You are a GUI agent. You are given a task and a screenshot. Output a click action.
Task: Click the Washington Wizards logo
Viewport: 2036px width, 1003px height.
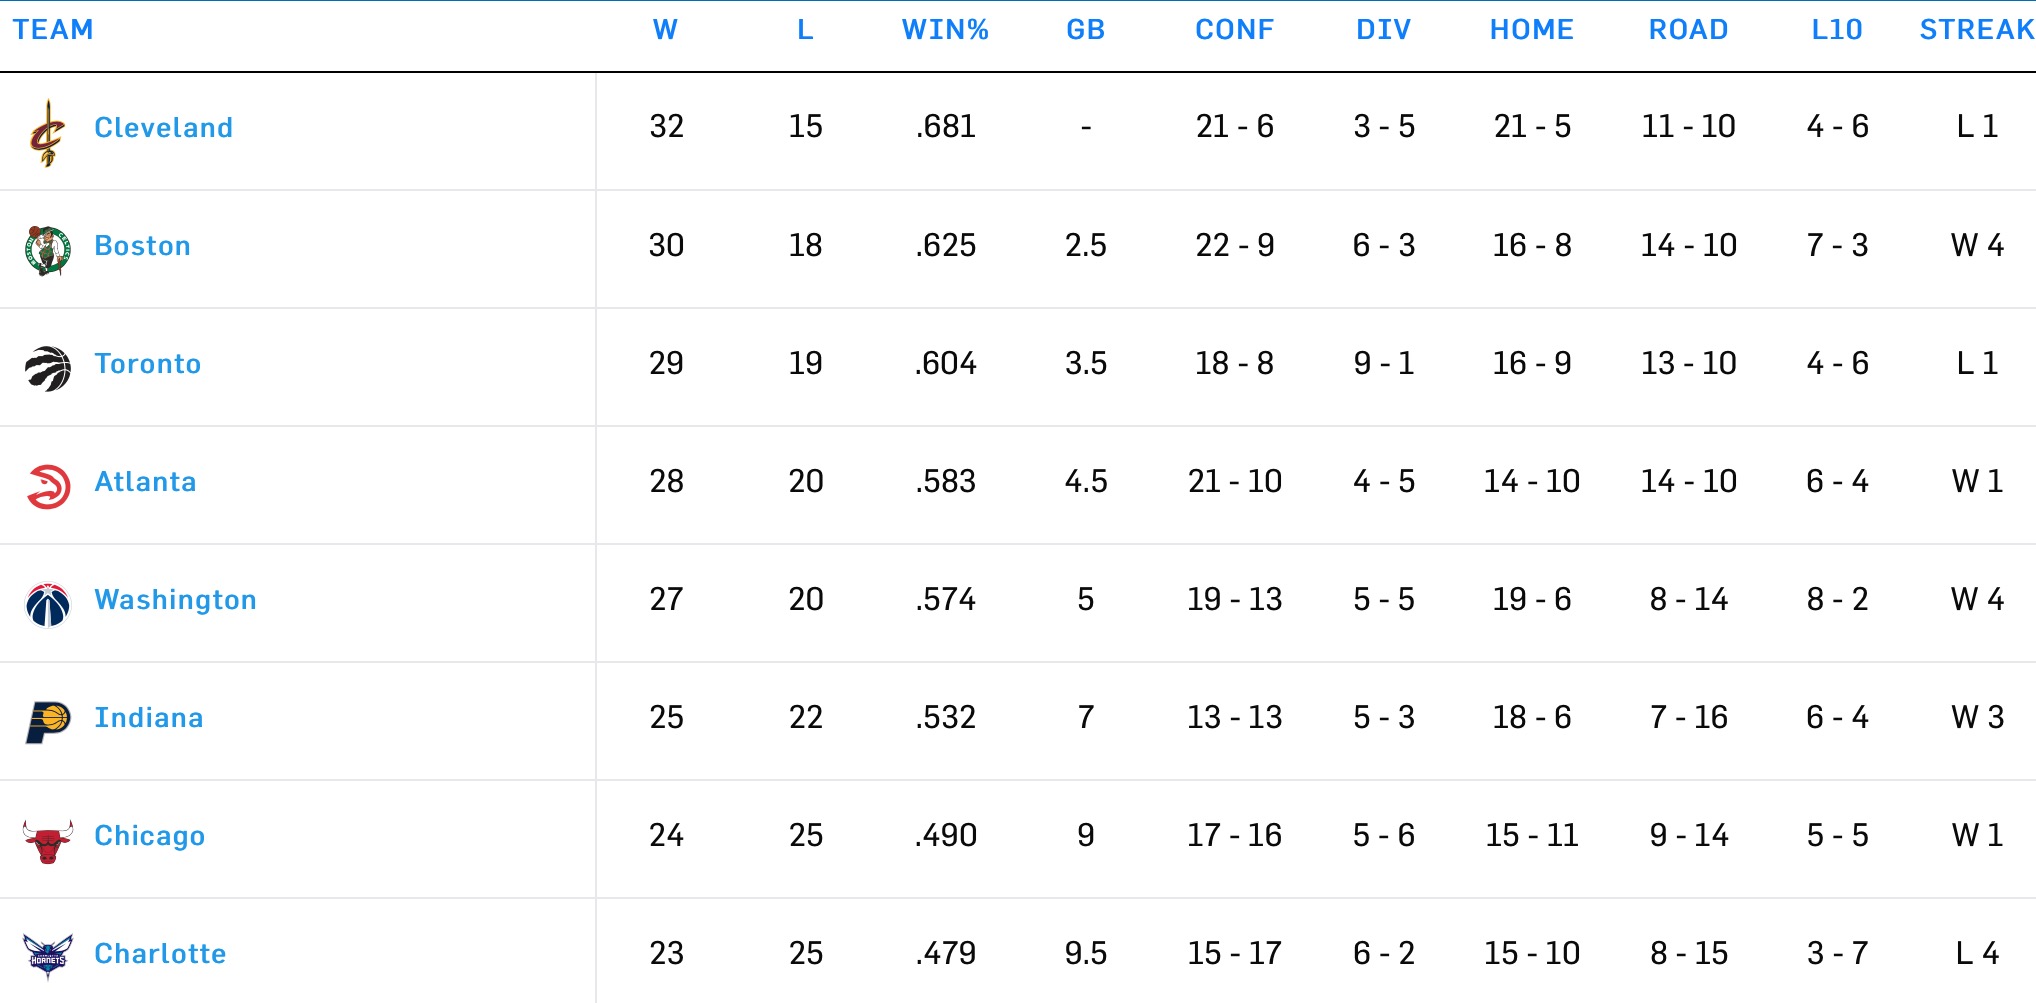point(47,604)
